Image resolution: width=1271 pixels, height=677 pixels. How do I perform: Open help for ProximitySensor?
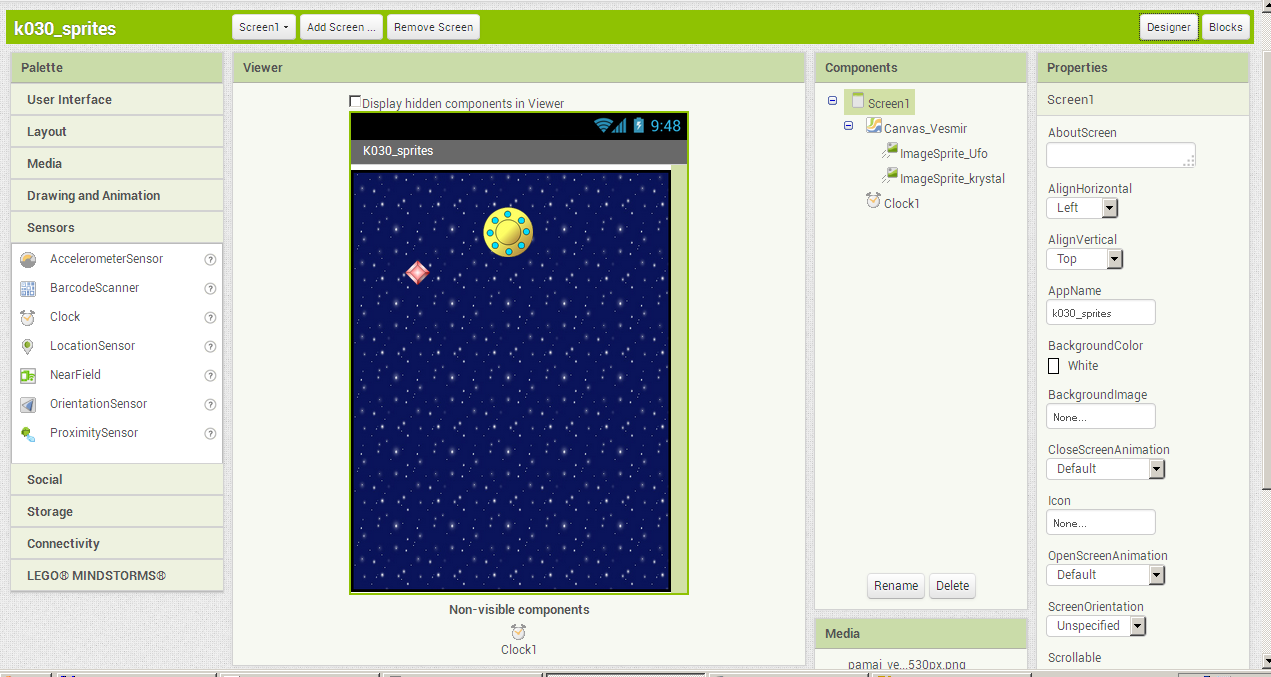210,433
